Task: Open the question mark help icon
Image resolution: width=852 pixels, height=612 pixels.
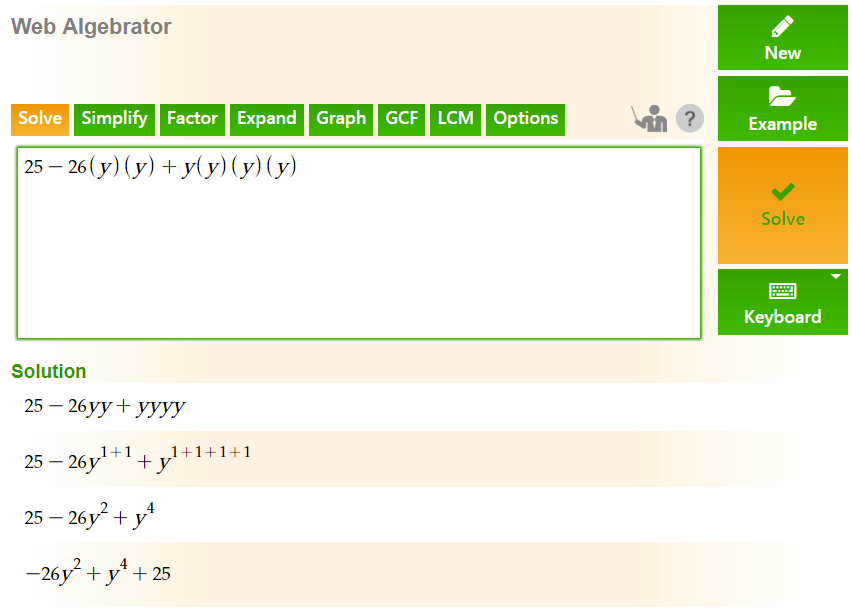Action: pos(690,118)
